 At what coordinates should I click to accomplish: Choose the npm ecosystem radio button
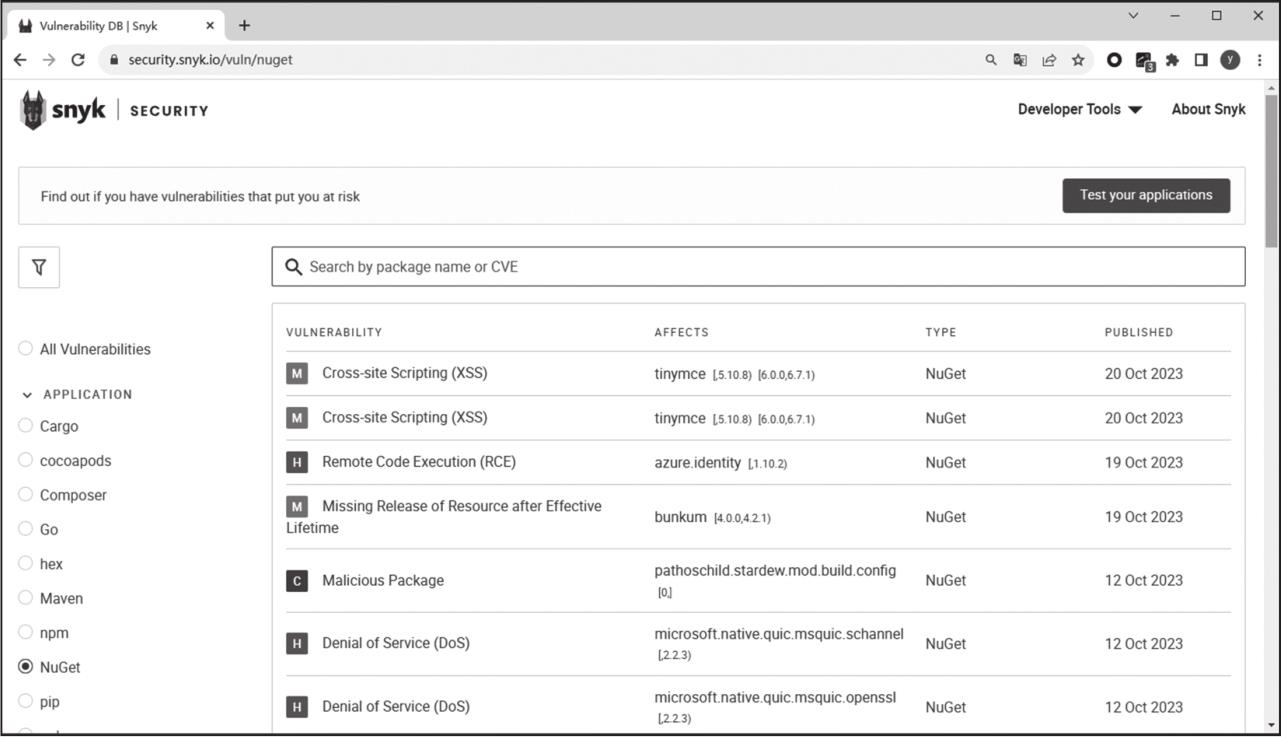pos(26,633)
